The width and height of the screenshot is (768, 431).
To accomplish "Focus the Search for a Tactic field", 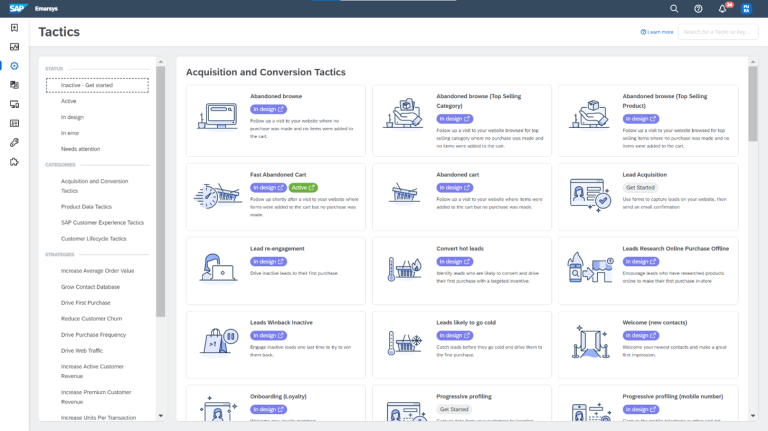I will (716, 32).
